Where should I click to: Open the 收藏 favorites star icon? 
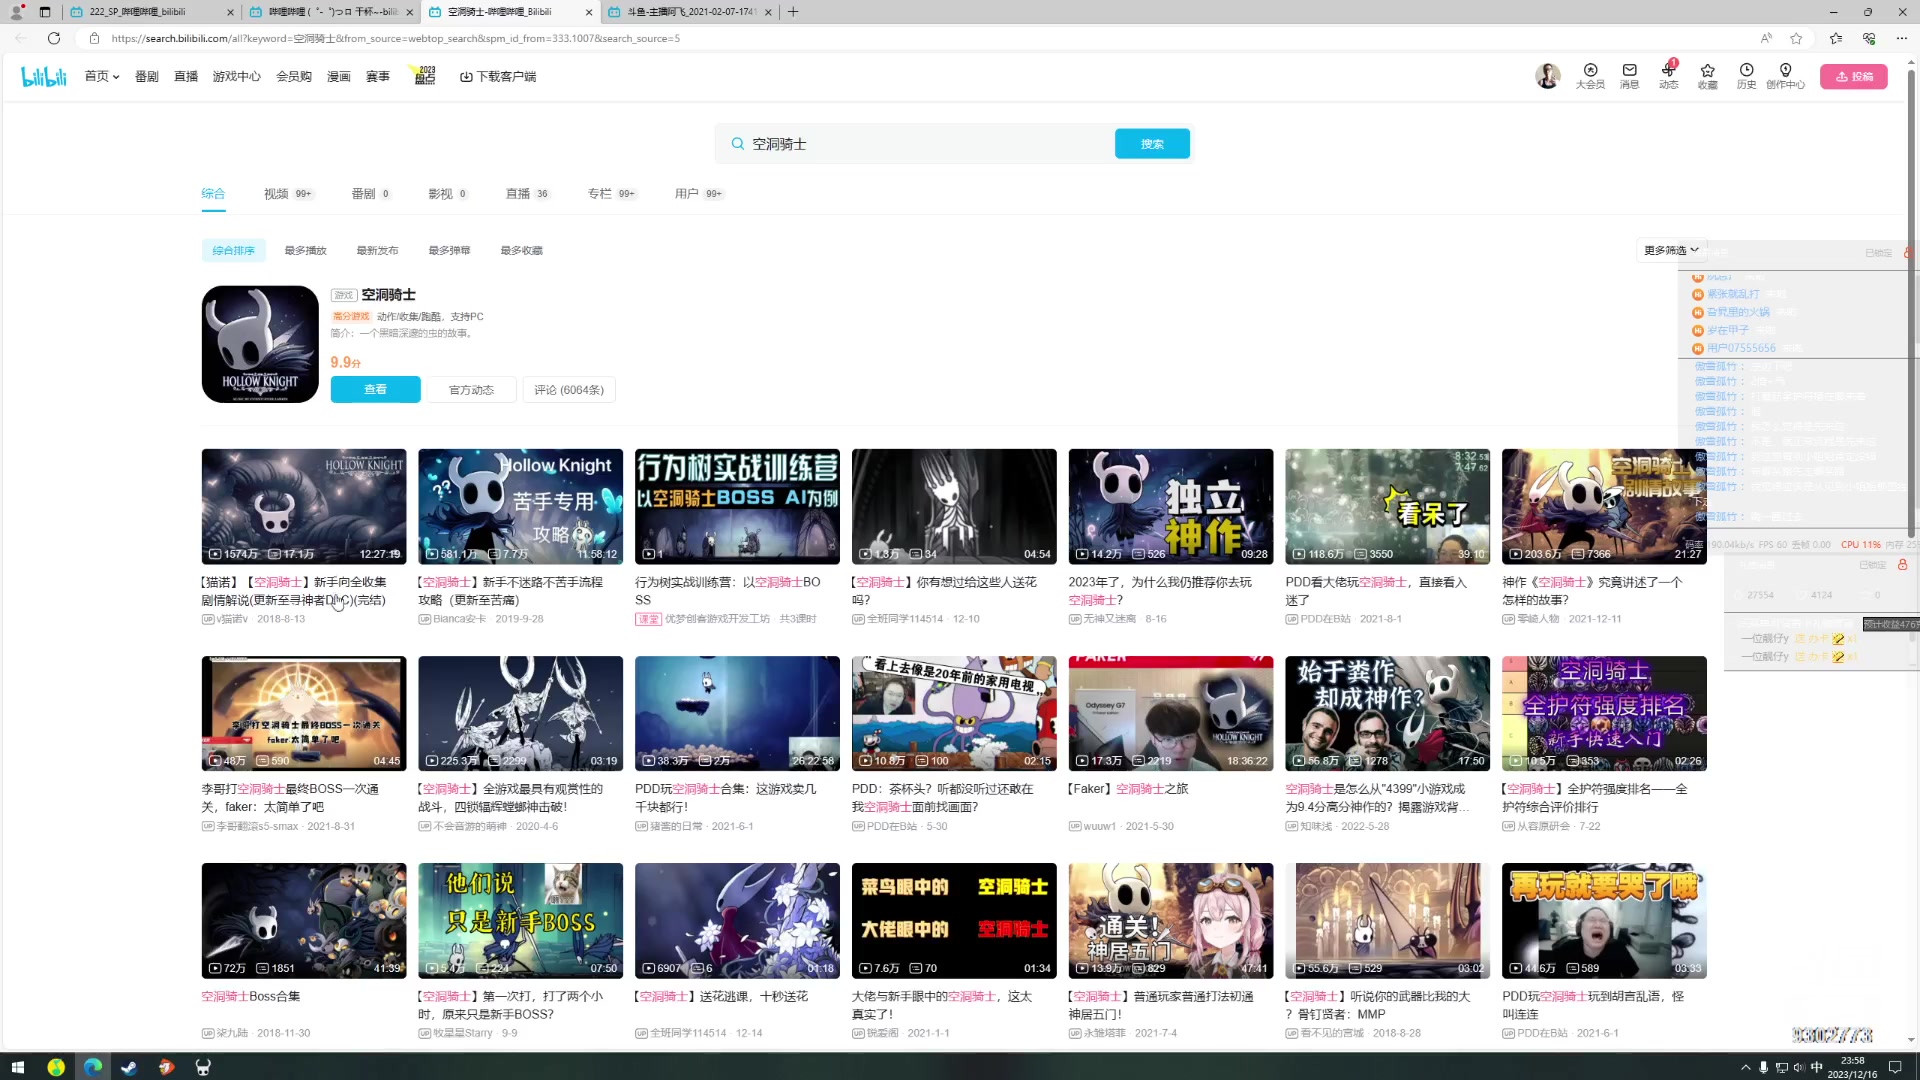1707,76
